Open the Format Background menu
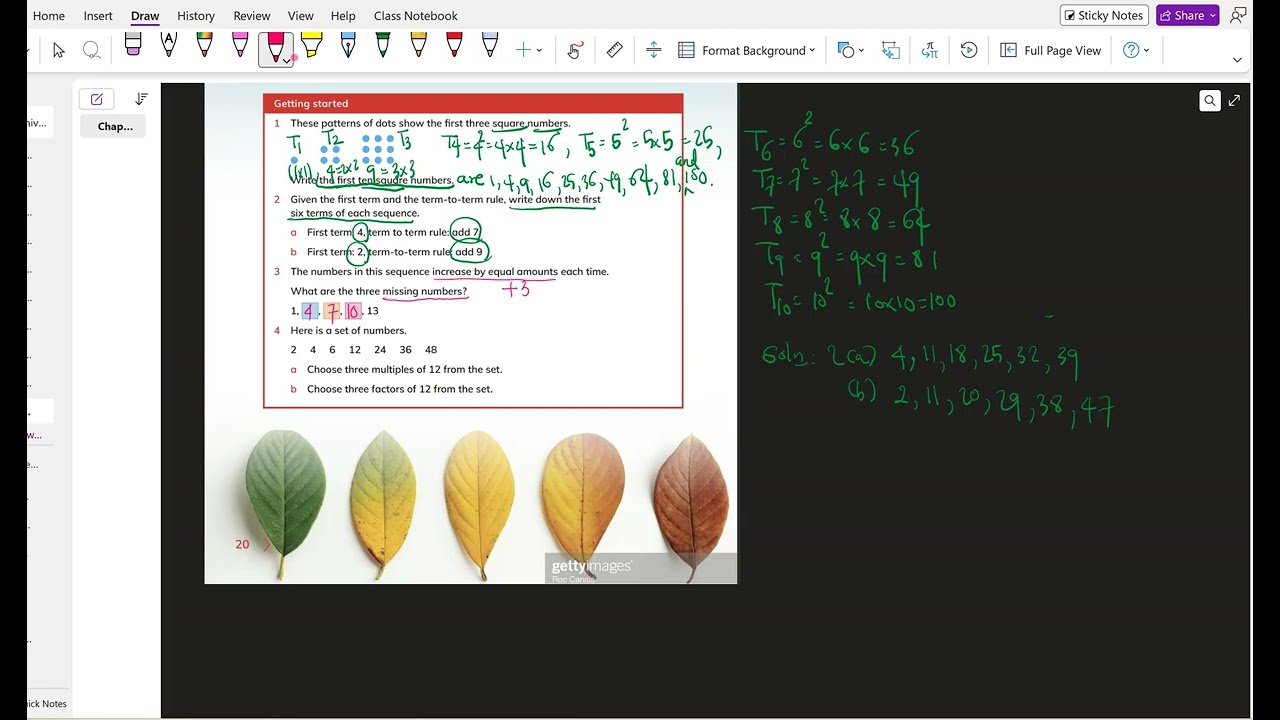Image resolution: width=1280 pixels, height=720 pixels. click(x=747, y=50)
